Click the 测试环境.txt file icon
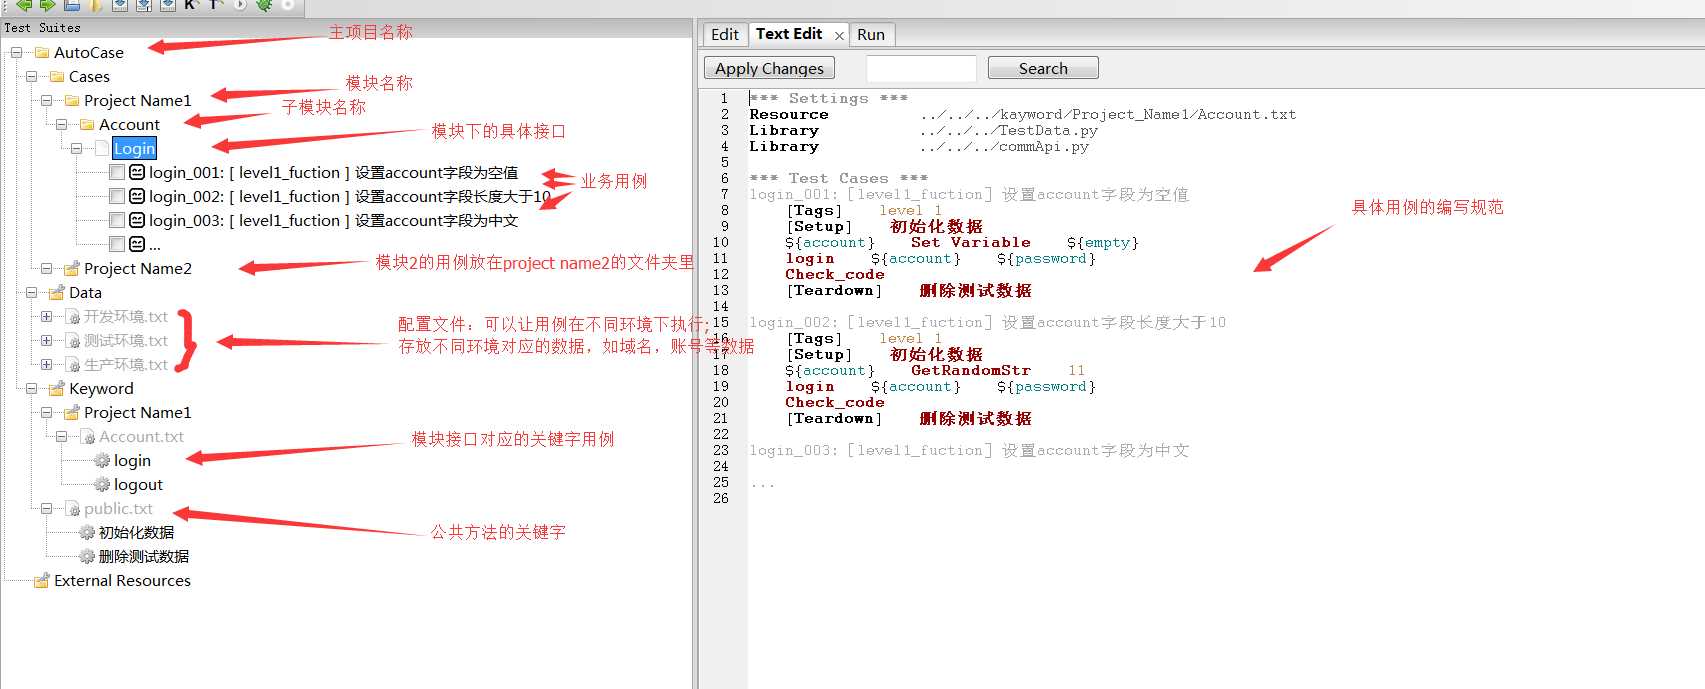The height and width of the screenshot is (689, 1705). coord(72,340)
